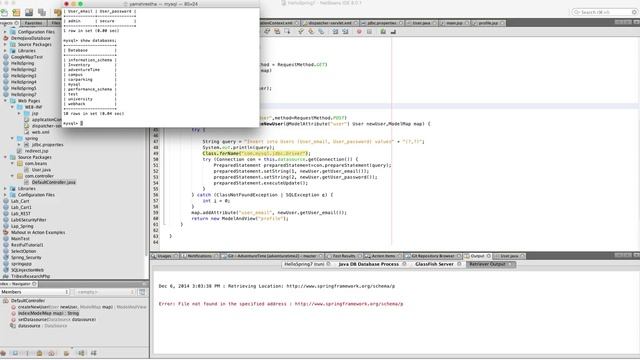The image size is (640, 360).
Task: Select the HelloSpring7 (run) output tab
Action: click(x=304, y=264)
